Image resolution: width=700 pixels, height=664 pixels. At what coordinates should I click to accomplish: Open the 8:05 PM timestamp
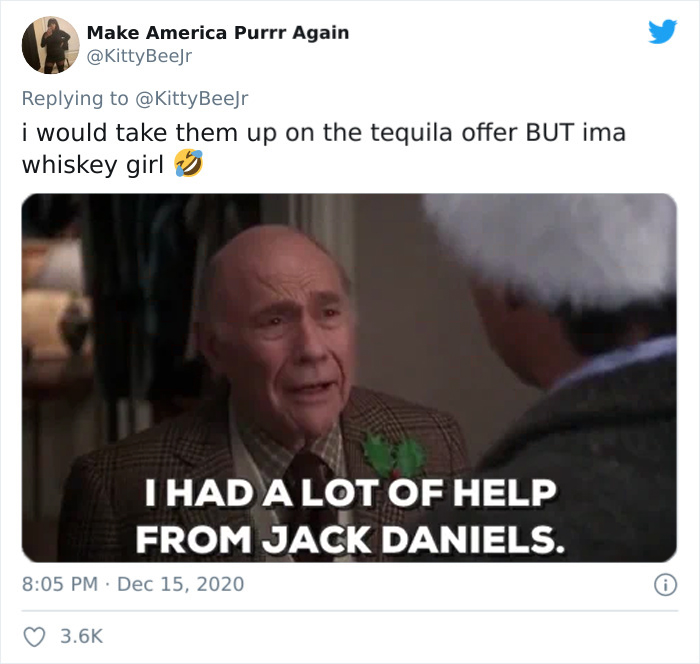(60, 584)
